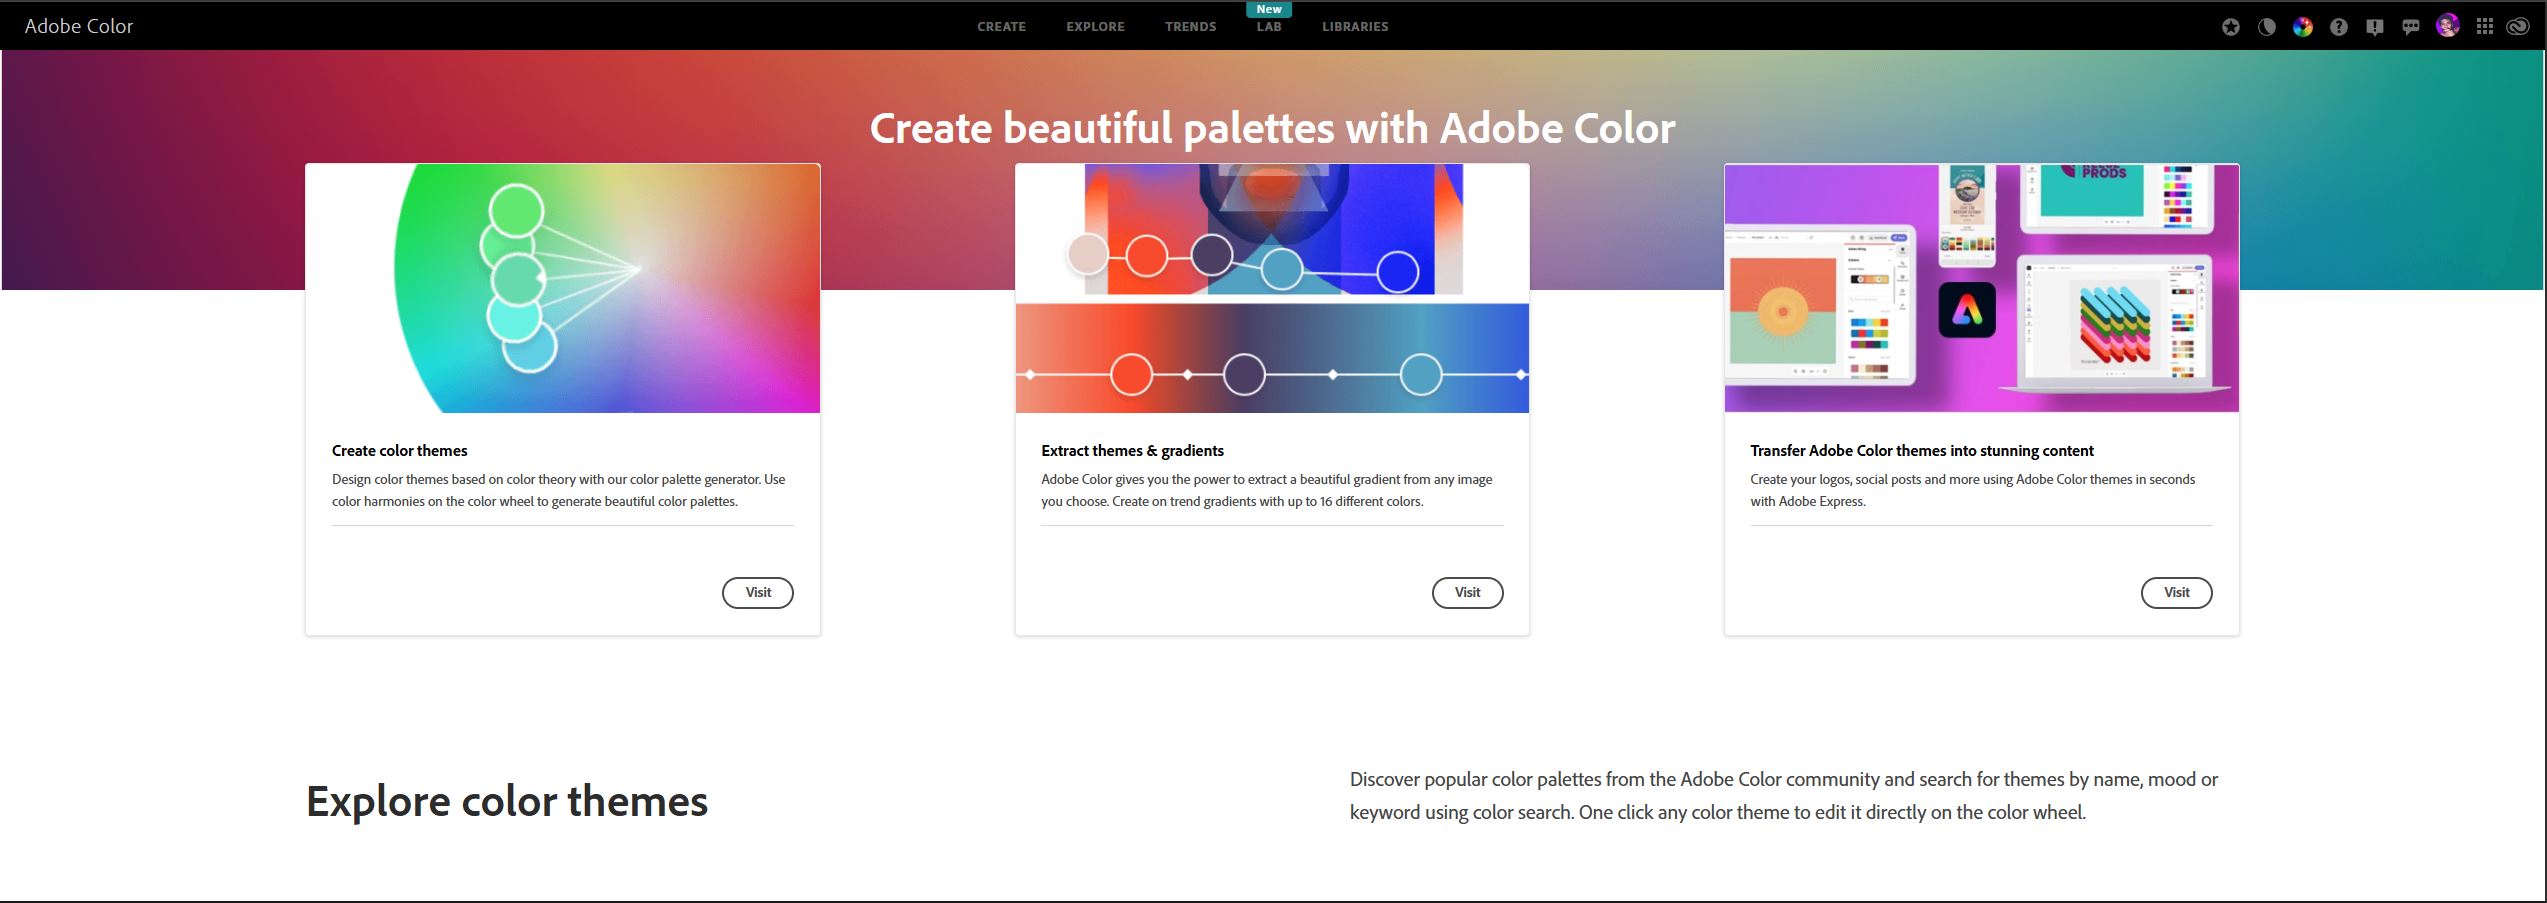Click the Adobe Express logo icon in thumbnail
This screenshot has height=903, width=2547.
pyautogui.click(x=1967, y=310)
